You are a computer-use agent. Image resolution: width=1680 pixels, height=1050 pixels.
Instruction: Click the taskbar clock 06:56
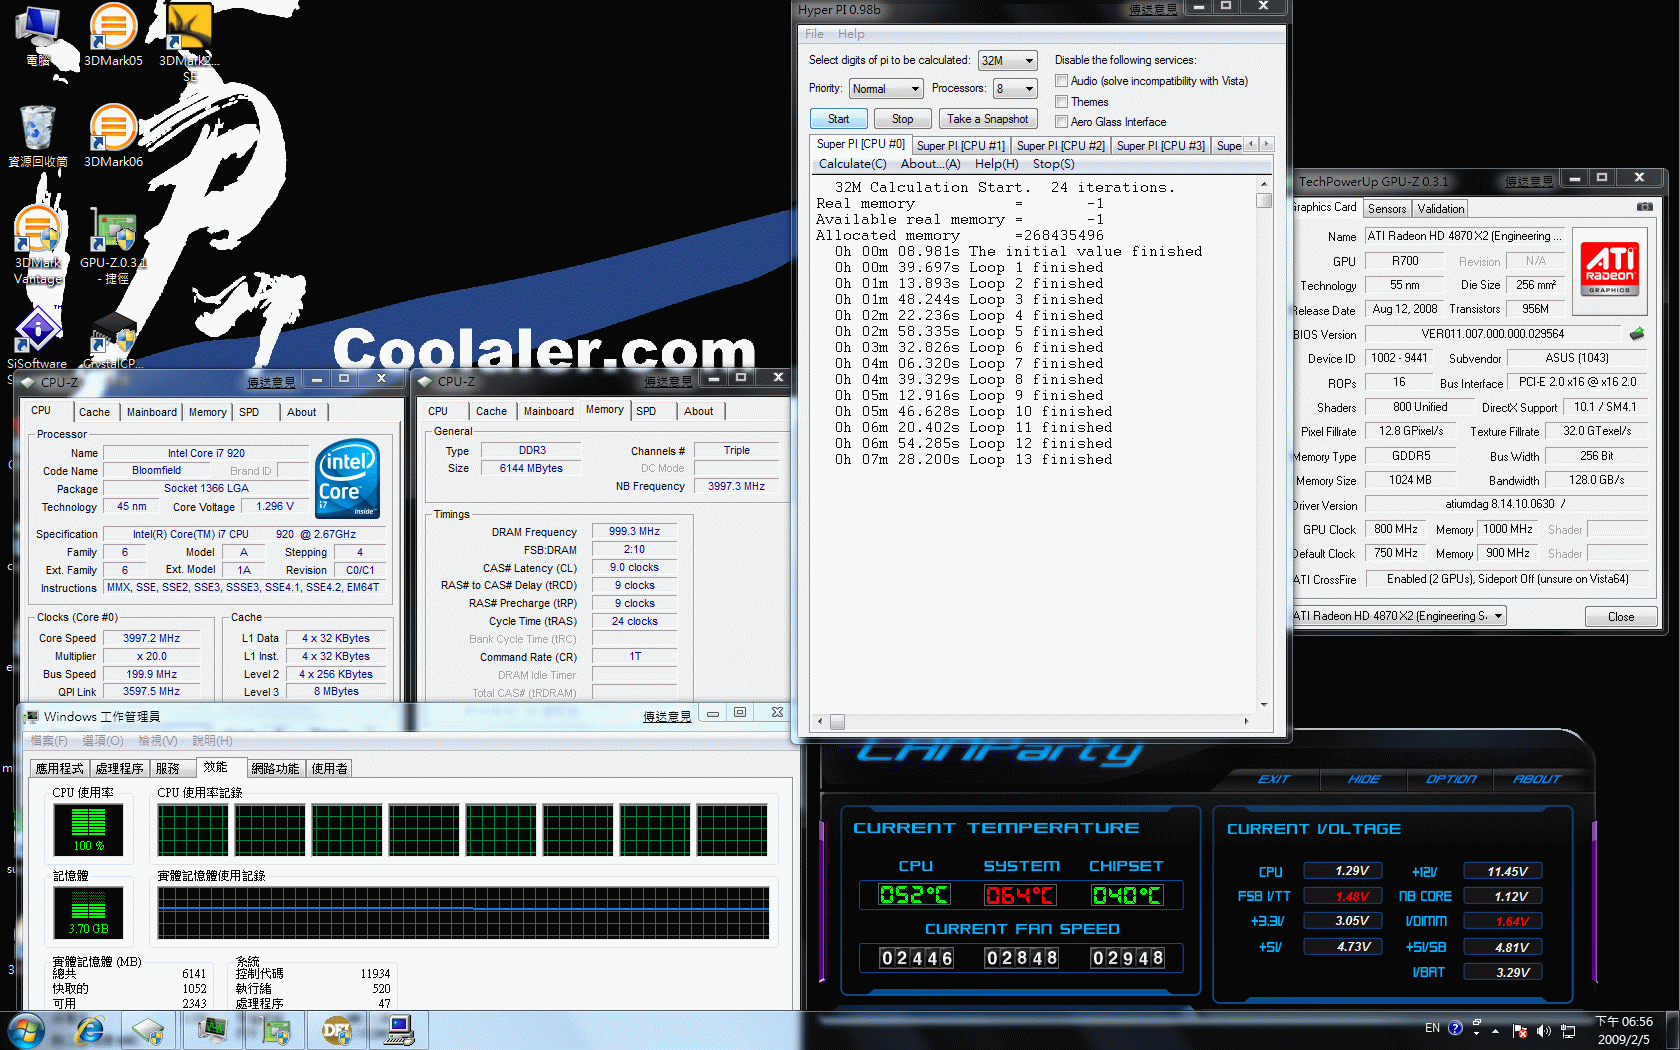pyautogui.click(x=1624, y=1030)
